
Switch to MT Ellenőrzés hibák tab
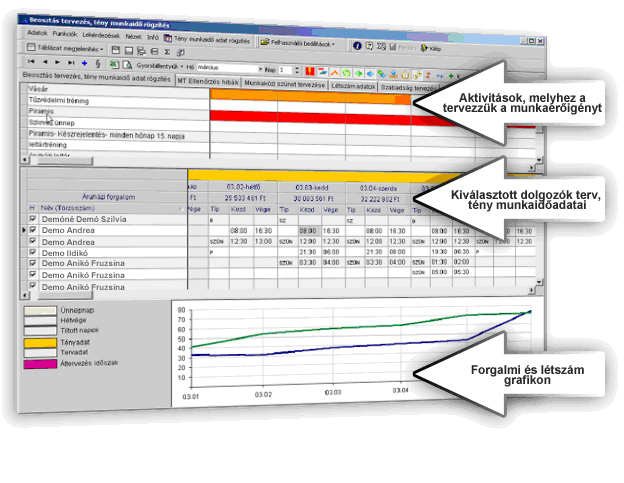pyautogui.click(x=206, y=80)
